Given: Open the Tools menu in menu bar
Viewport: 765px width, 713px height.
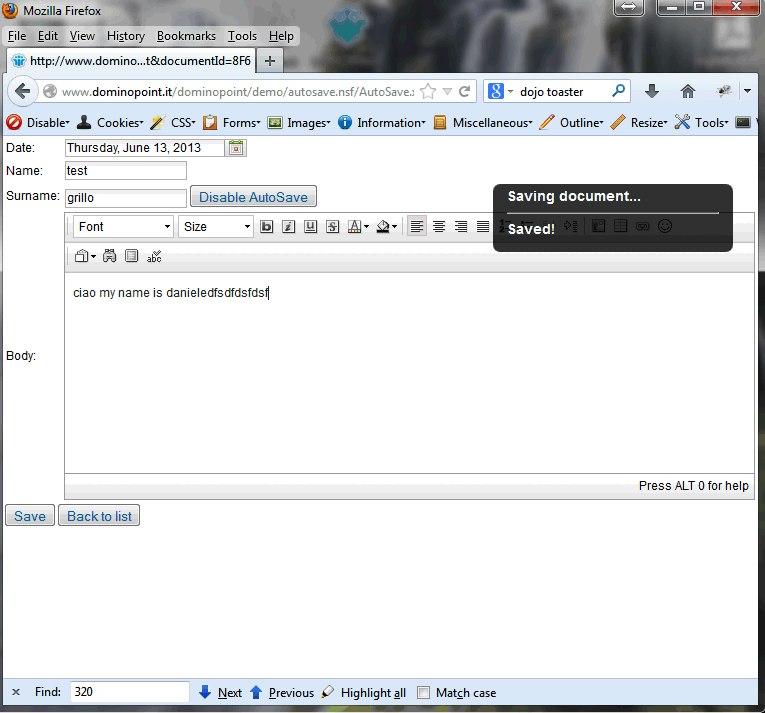Looking at the screenshot, I should pos(242,36).
